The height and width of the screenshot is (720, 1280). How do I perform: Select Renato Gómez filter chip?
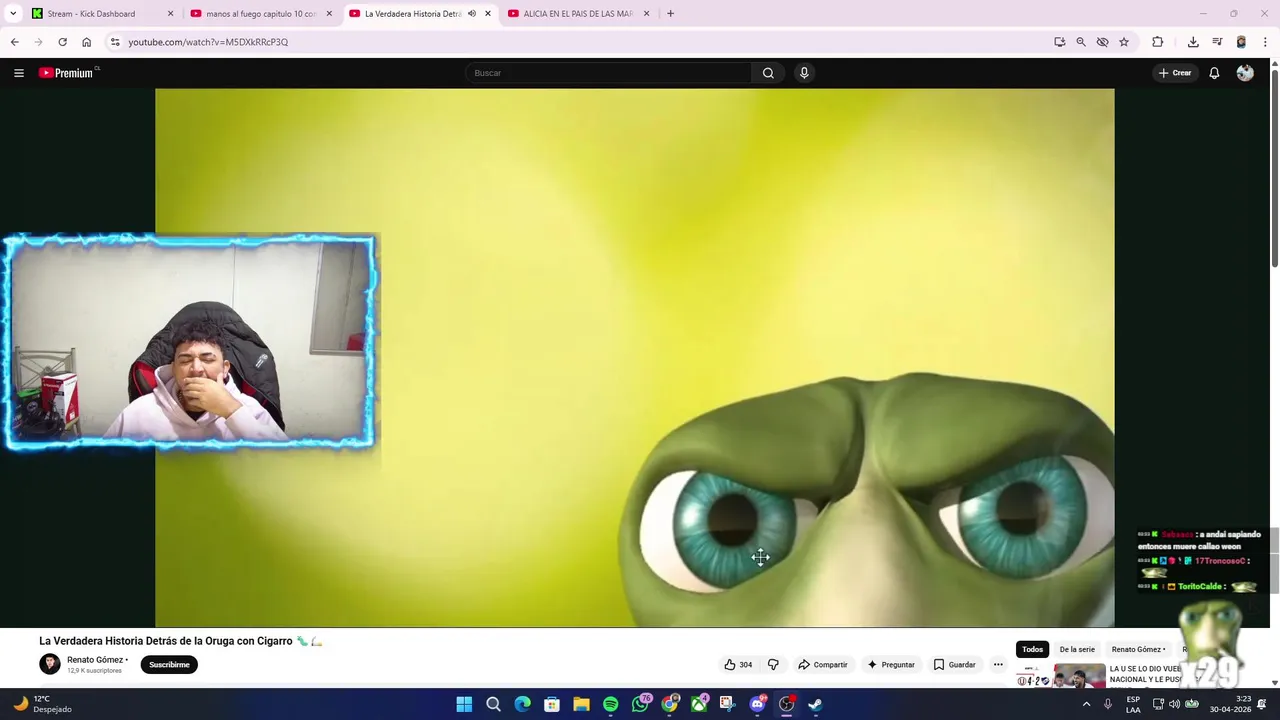[1138, 649]
